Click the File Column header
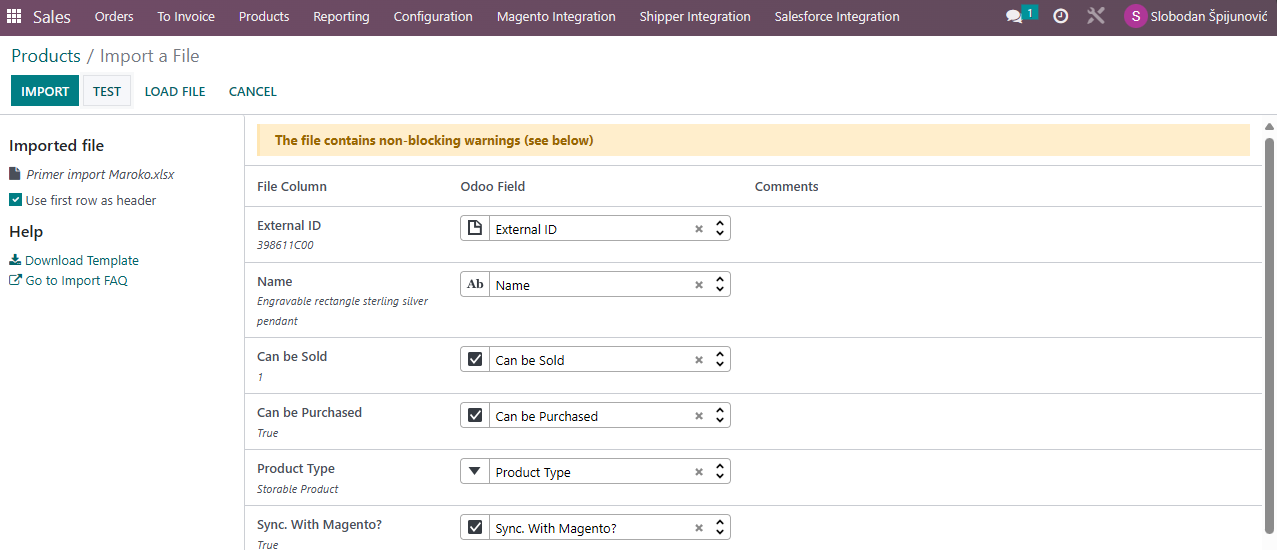Viewport: 1277px width, 550px height. 292,187
